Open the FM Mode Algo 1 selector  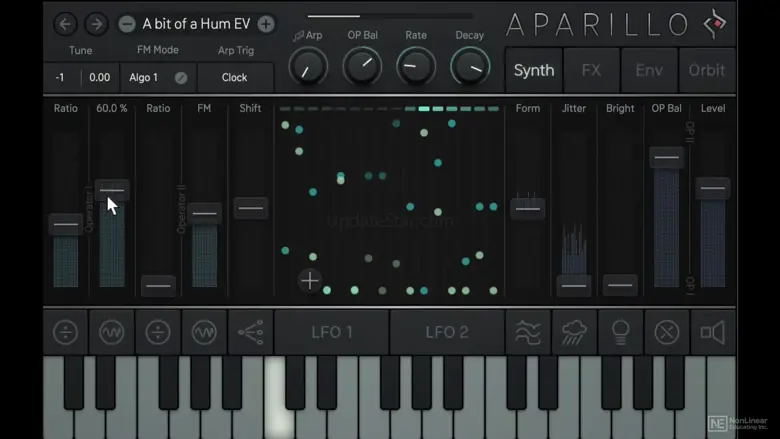click(158, 78)
